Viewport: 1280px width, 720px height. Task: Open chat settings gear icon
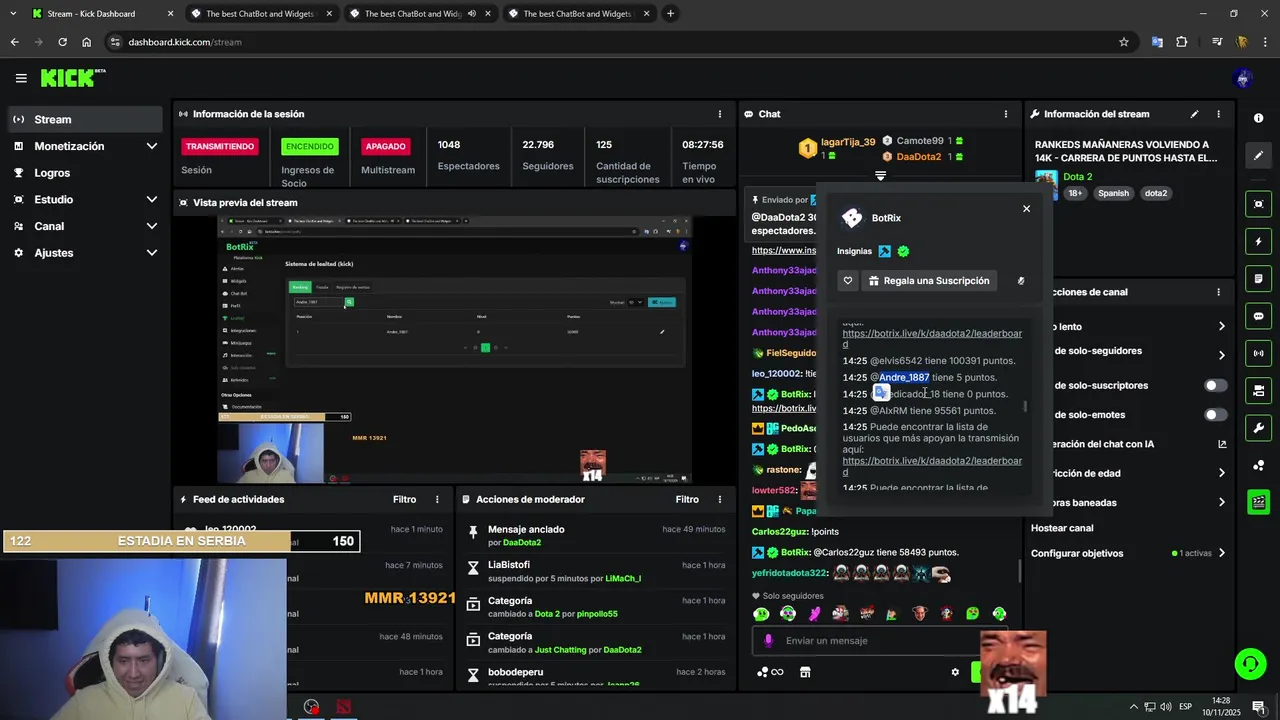[955, 672]
